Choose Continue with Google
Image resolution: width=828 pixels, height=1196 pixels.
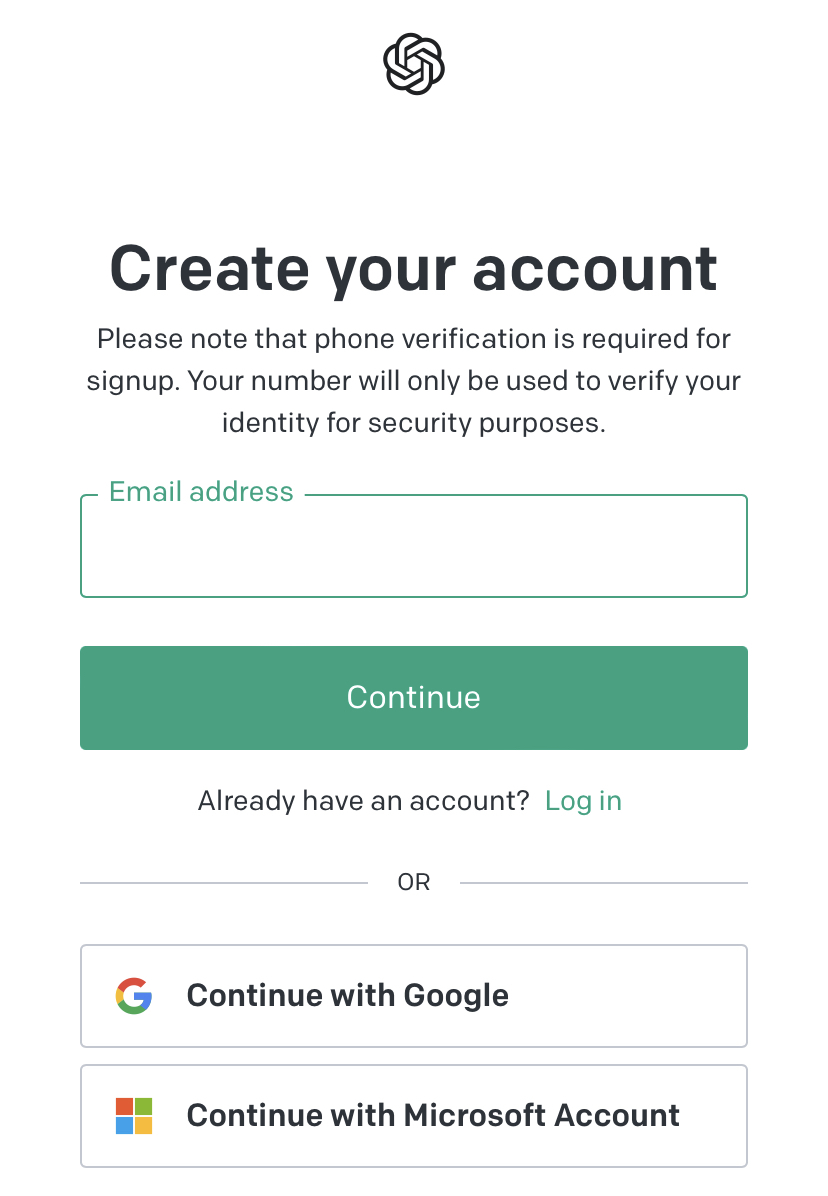[x=413, y=996]
